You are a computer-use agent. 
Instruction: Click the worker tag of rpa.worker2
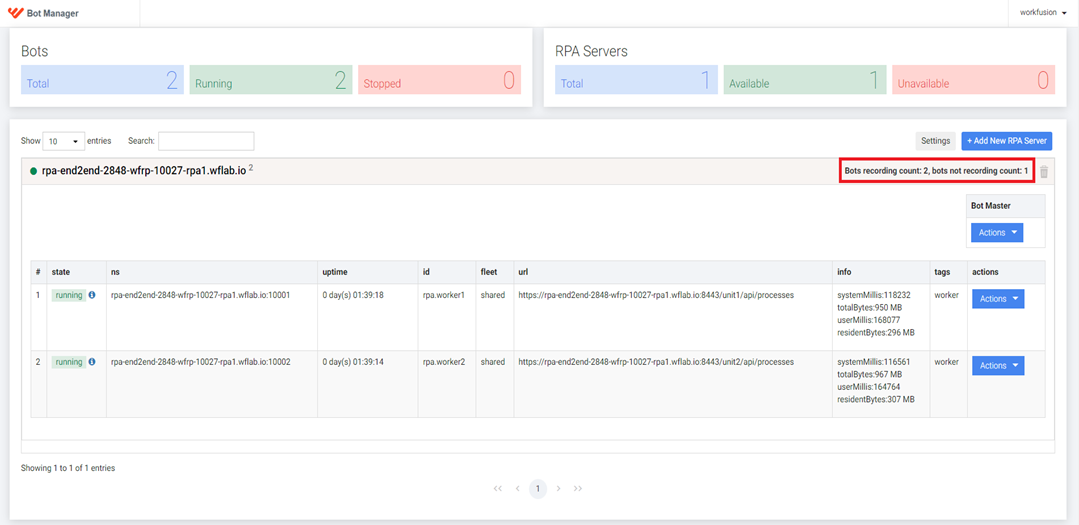click(x=945, y=361)
